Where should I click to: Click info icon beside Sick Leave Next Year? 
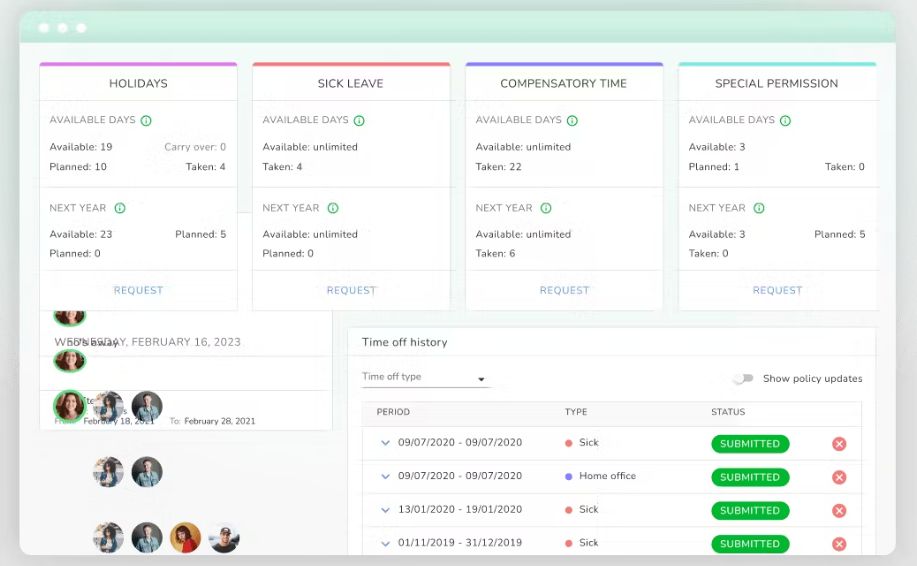click(333, 208)
